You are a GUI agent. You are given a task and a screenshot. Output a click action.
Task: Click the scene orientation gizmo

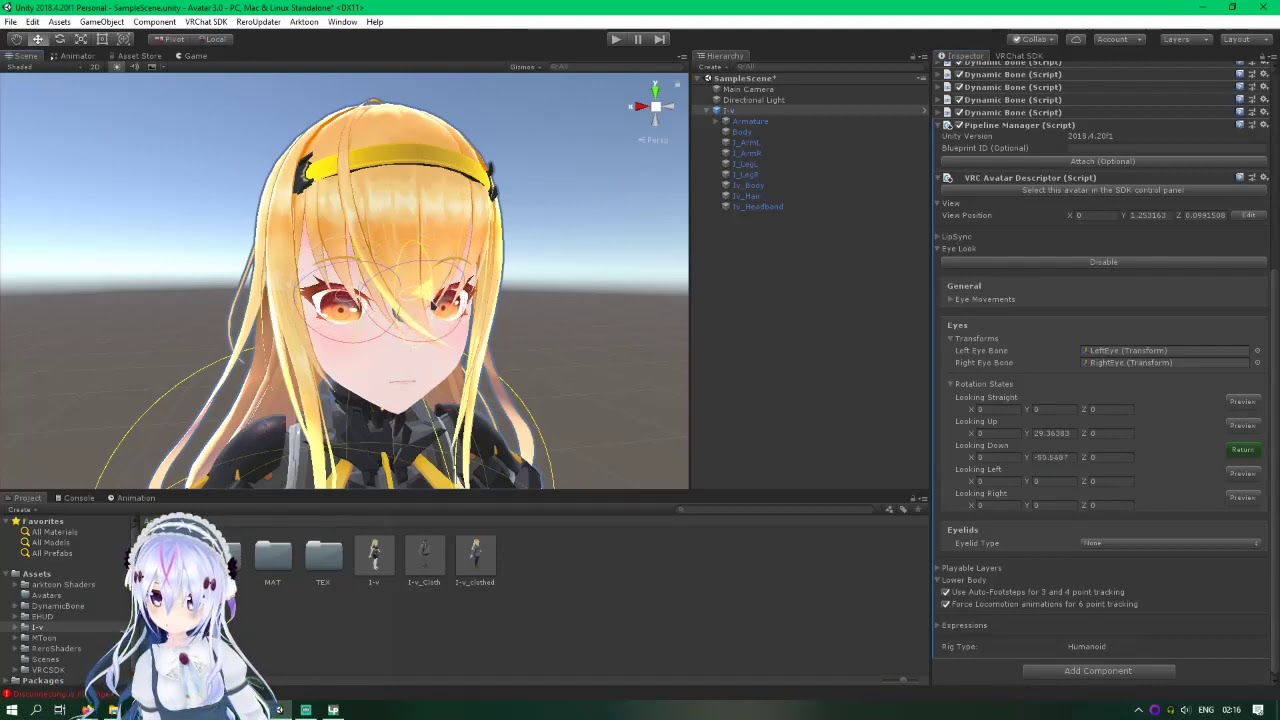point(655,105)
